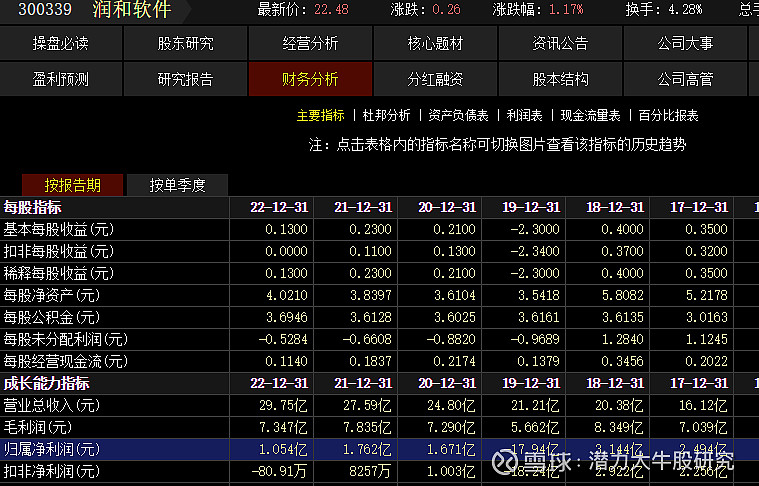The width and height of the screenshot is (759, 486).
Task: Switch to 按报告期 view
Action: [x=73, y=185]
